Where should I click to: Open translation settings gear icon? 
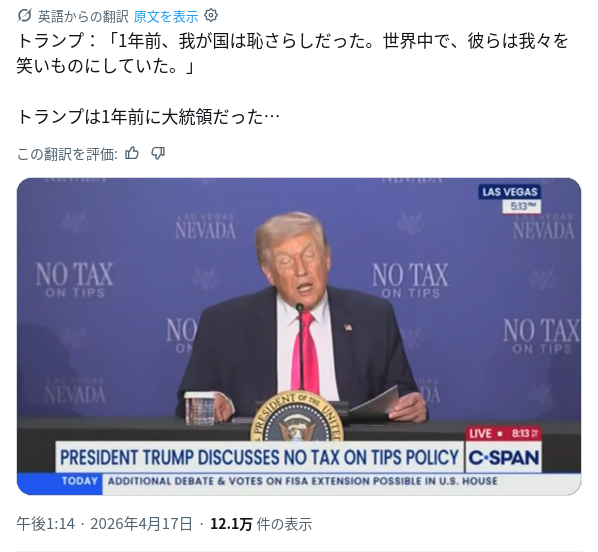211,15
